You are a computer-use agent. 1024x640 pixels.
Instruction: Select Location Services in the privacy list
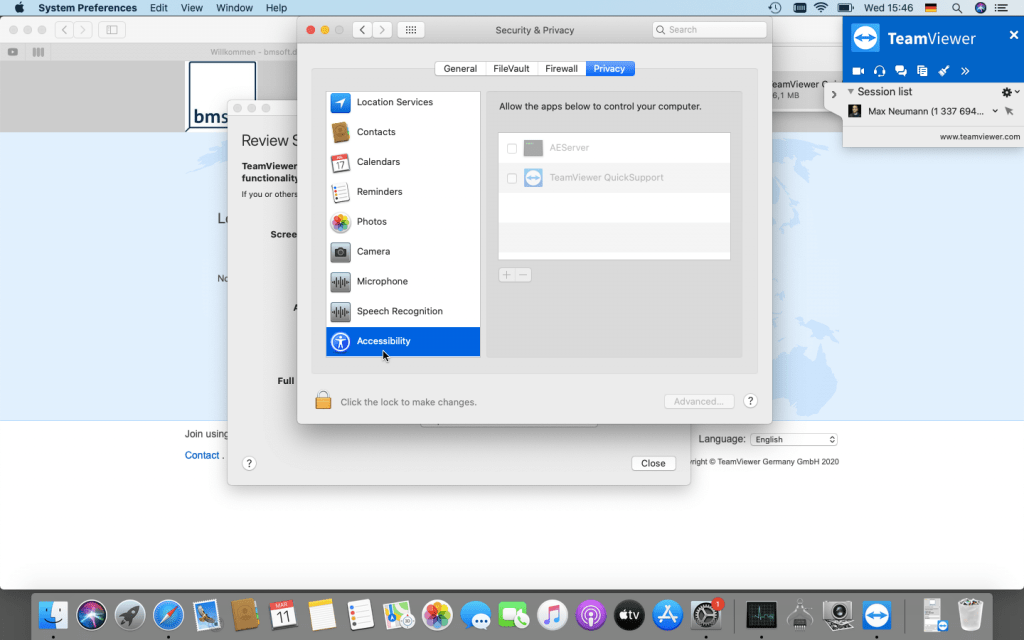click(x=403, y=103)
